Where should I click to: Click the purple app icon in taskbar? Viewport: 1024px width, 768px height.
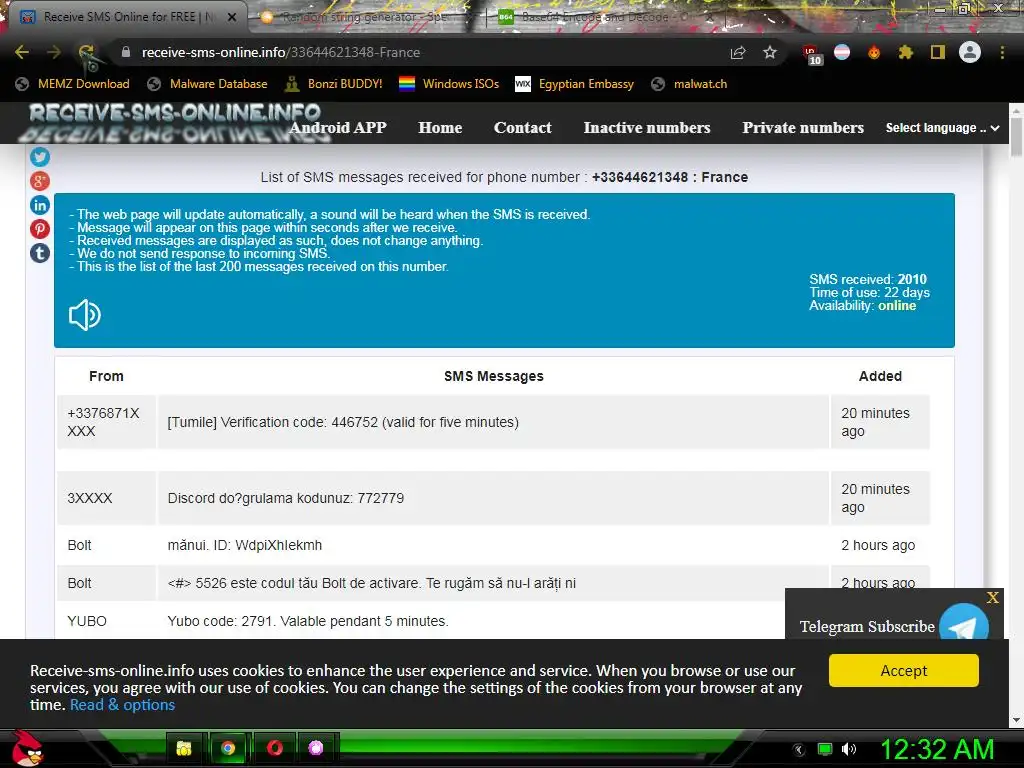click(316, 748)
